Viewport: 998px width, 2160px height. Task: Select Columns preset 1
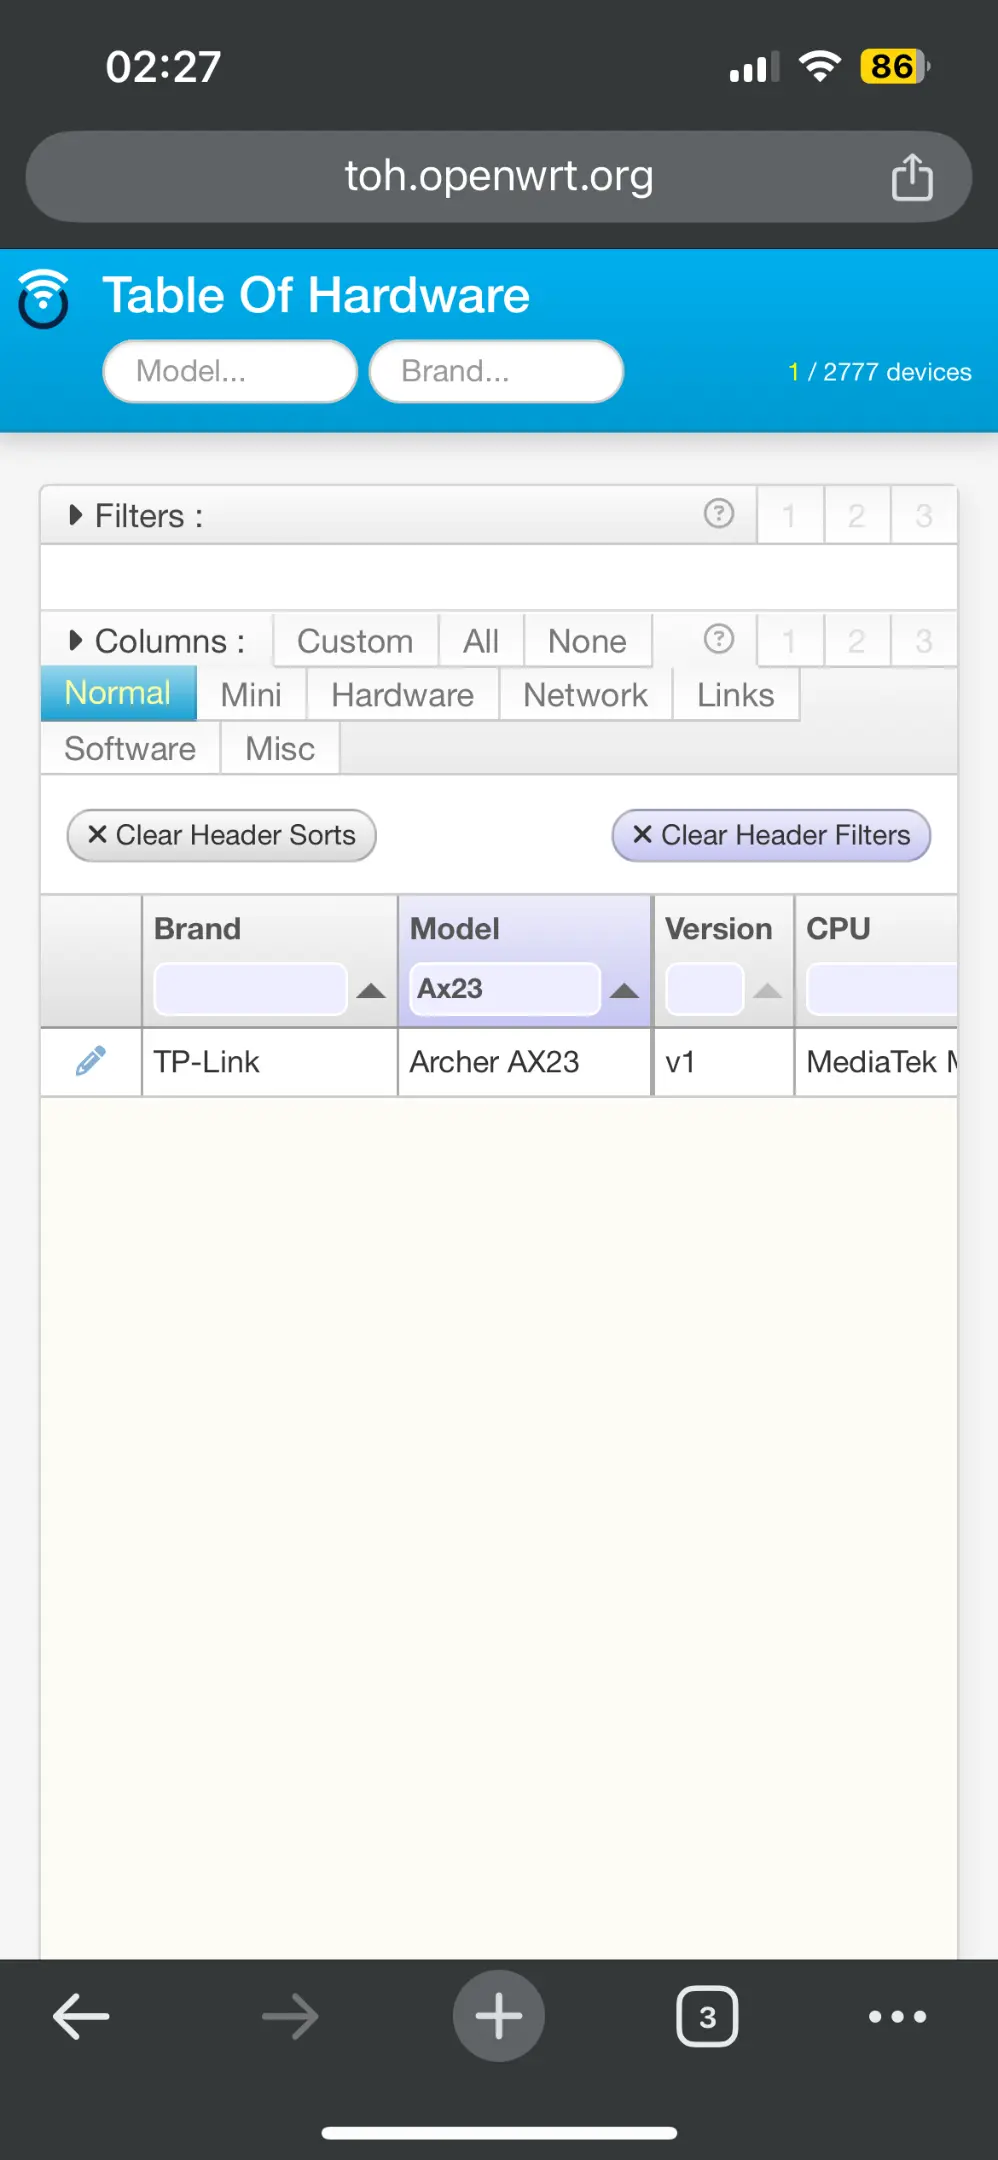[x=790, y=640]
